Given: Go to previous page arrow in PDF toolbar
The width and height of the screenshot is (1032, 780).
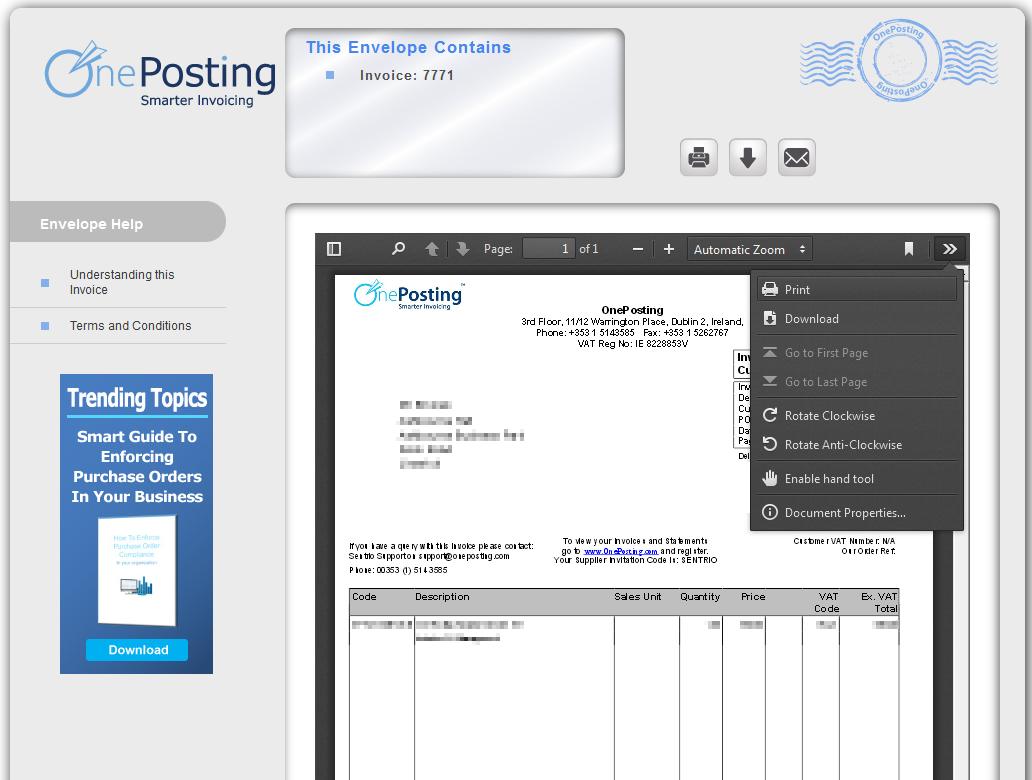Looking at the screenshot, I should [432, 249].
